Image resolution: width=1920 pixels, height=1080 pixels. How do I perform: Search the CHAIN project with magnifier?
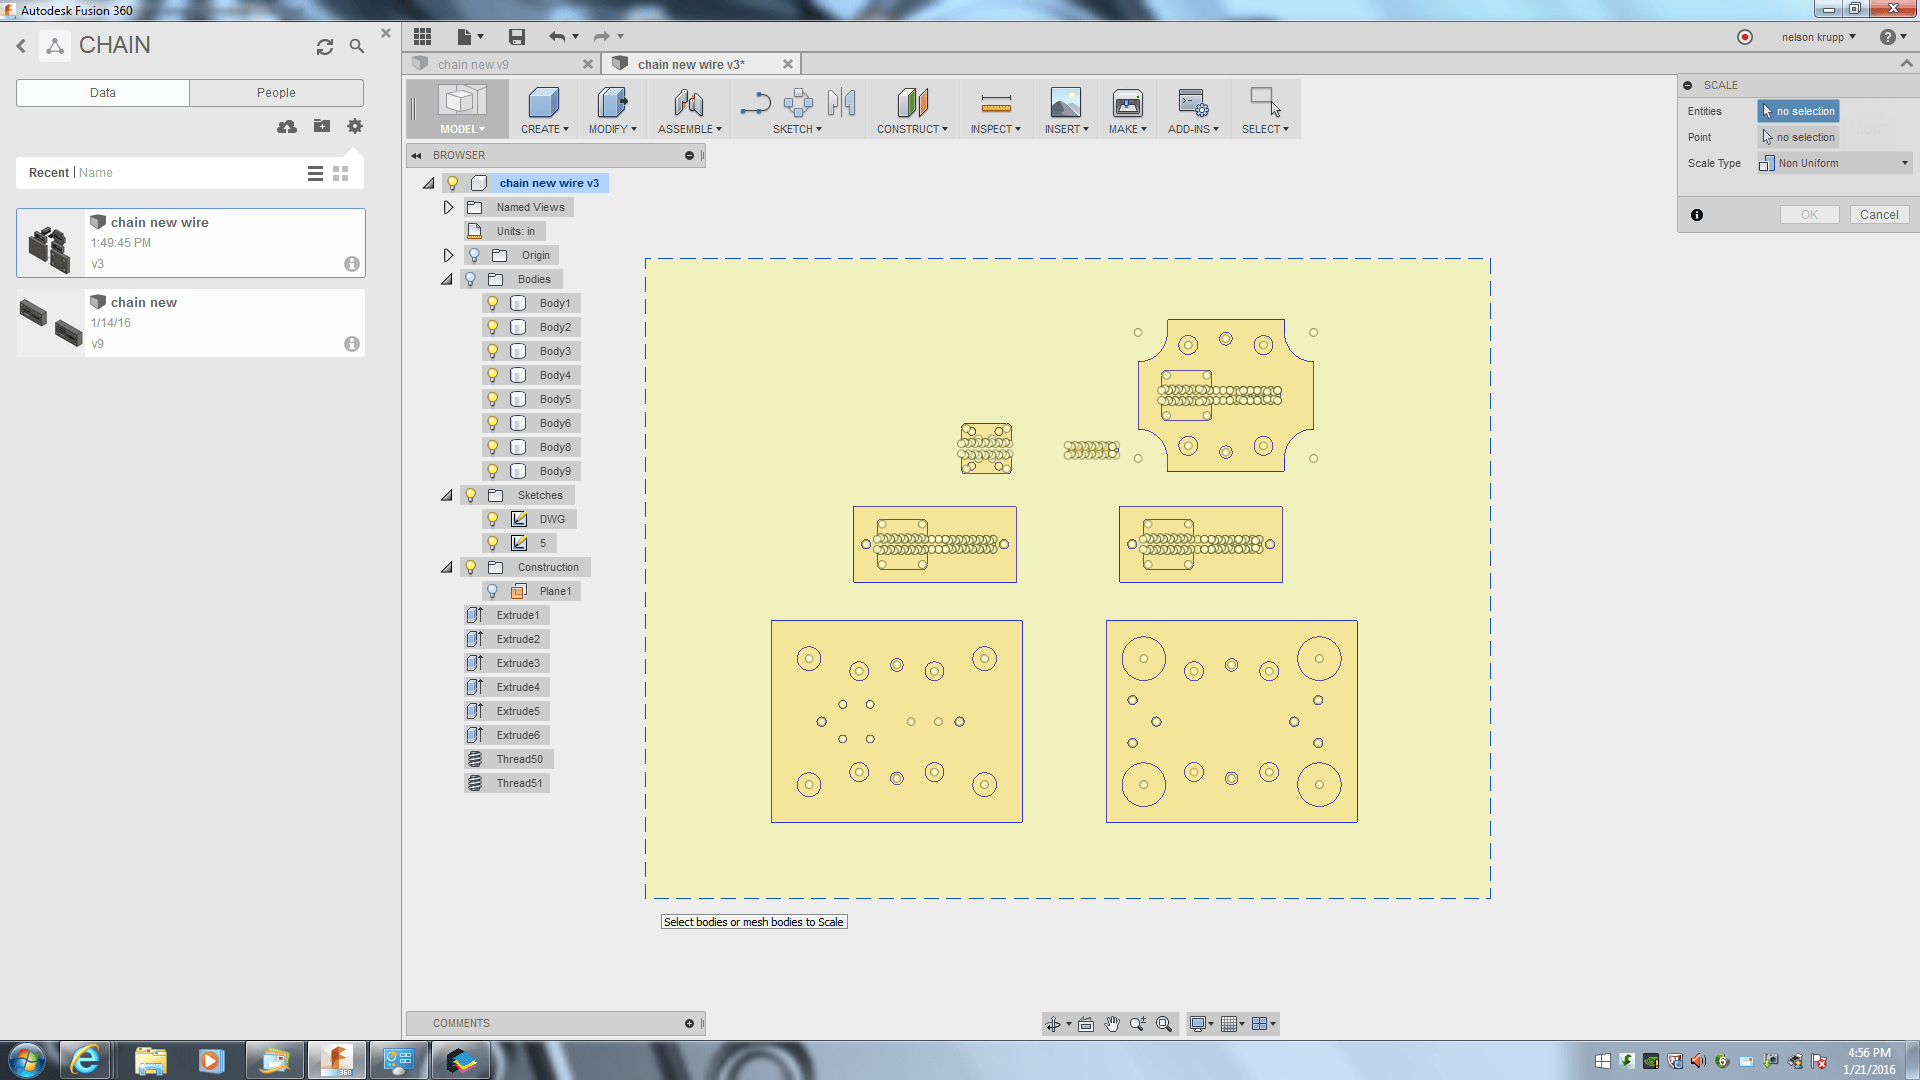coord(357,46)
